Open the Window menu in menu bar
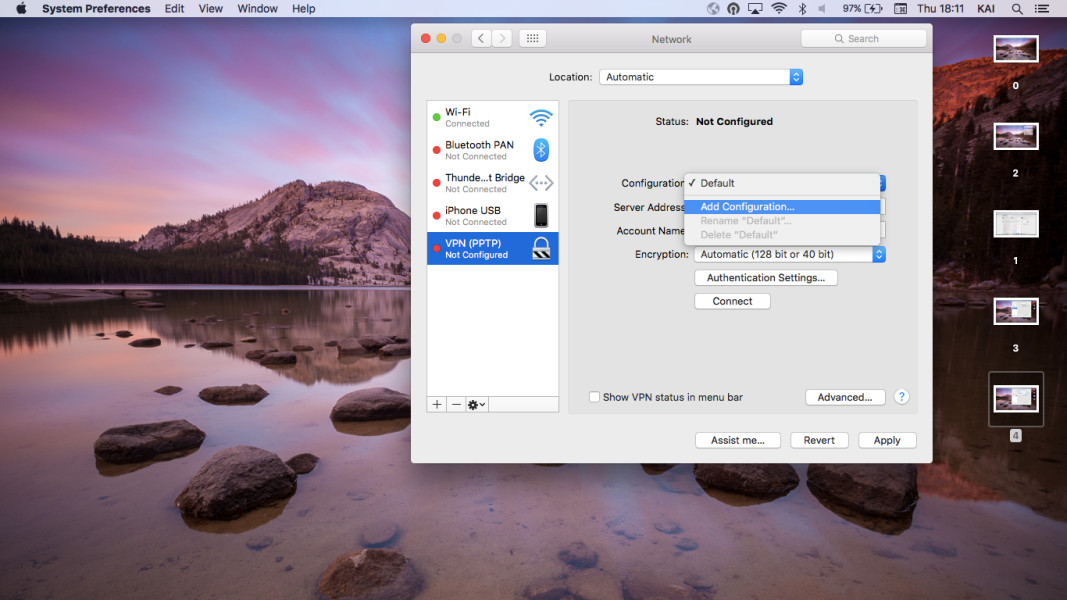Screen dimensions: 1067x600 (257, 9)
